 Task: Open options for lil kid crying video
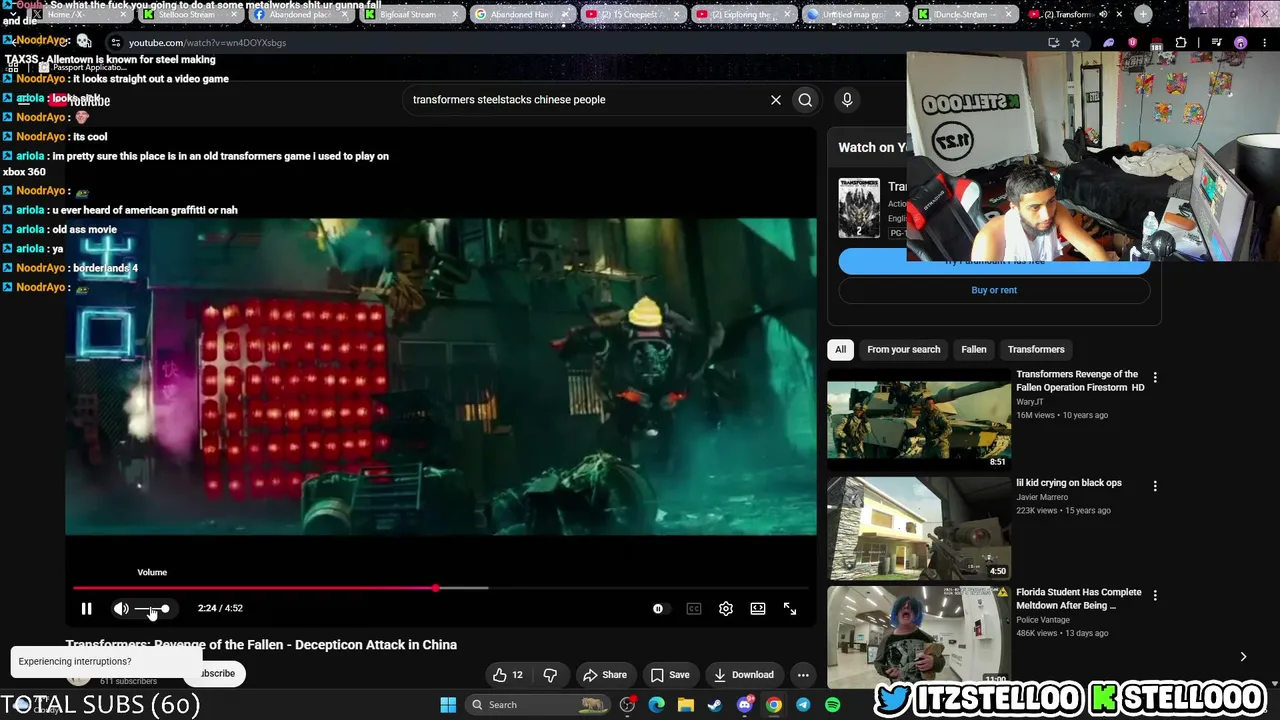[1155, 486]
